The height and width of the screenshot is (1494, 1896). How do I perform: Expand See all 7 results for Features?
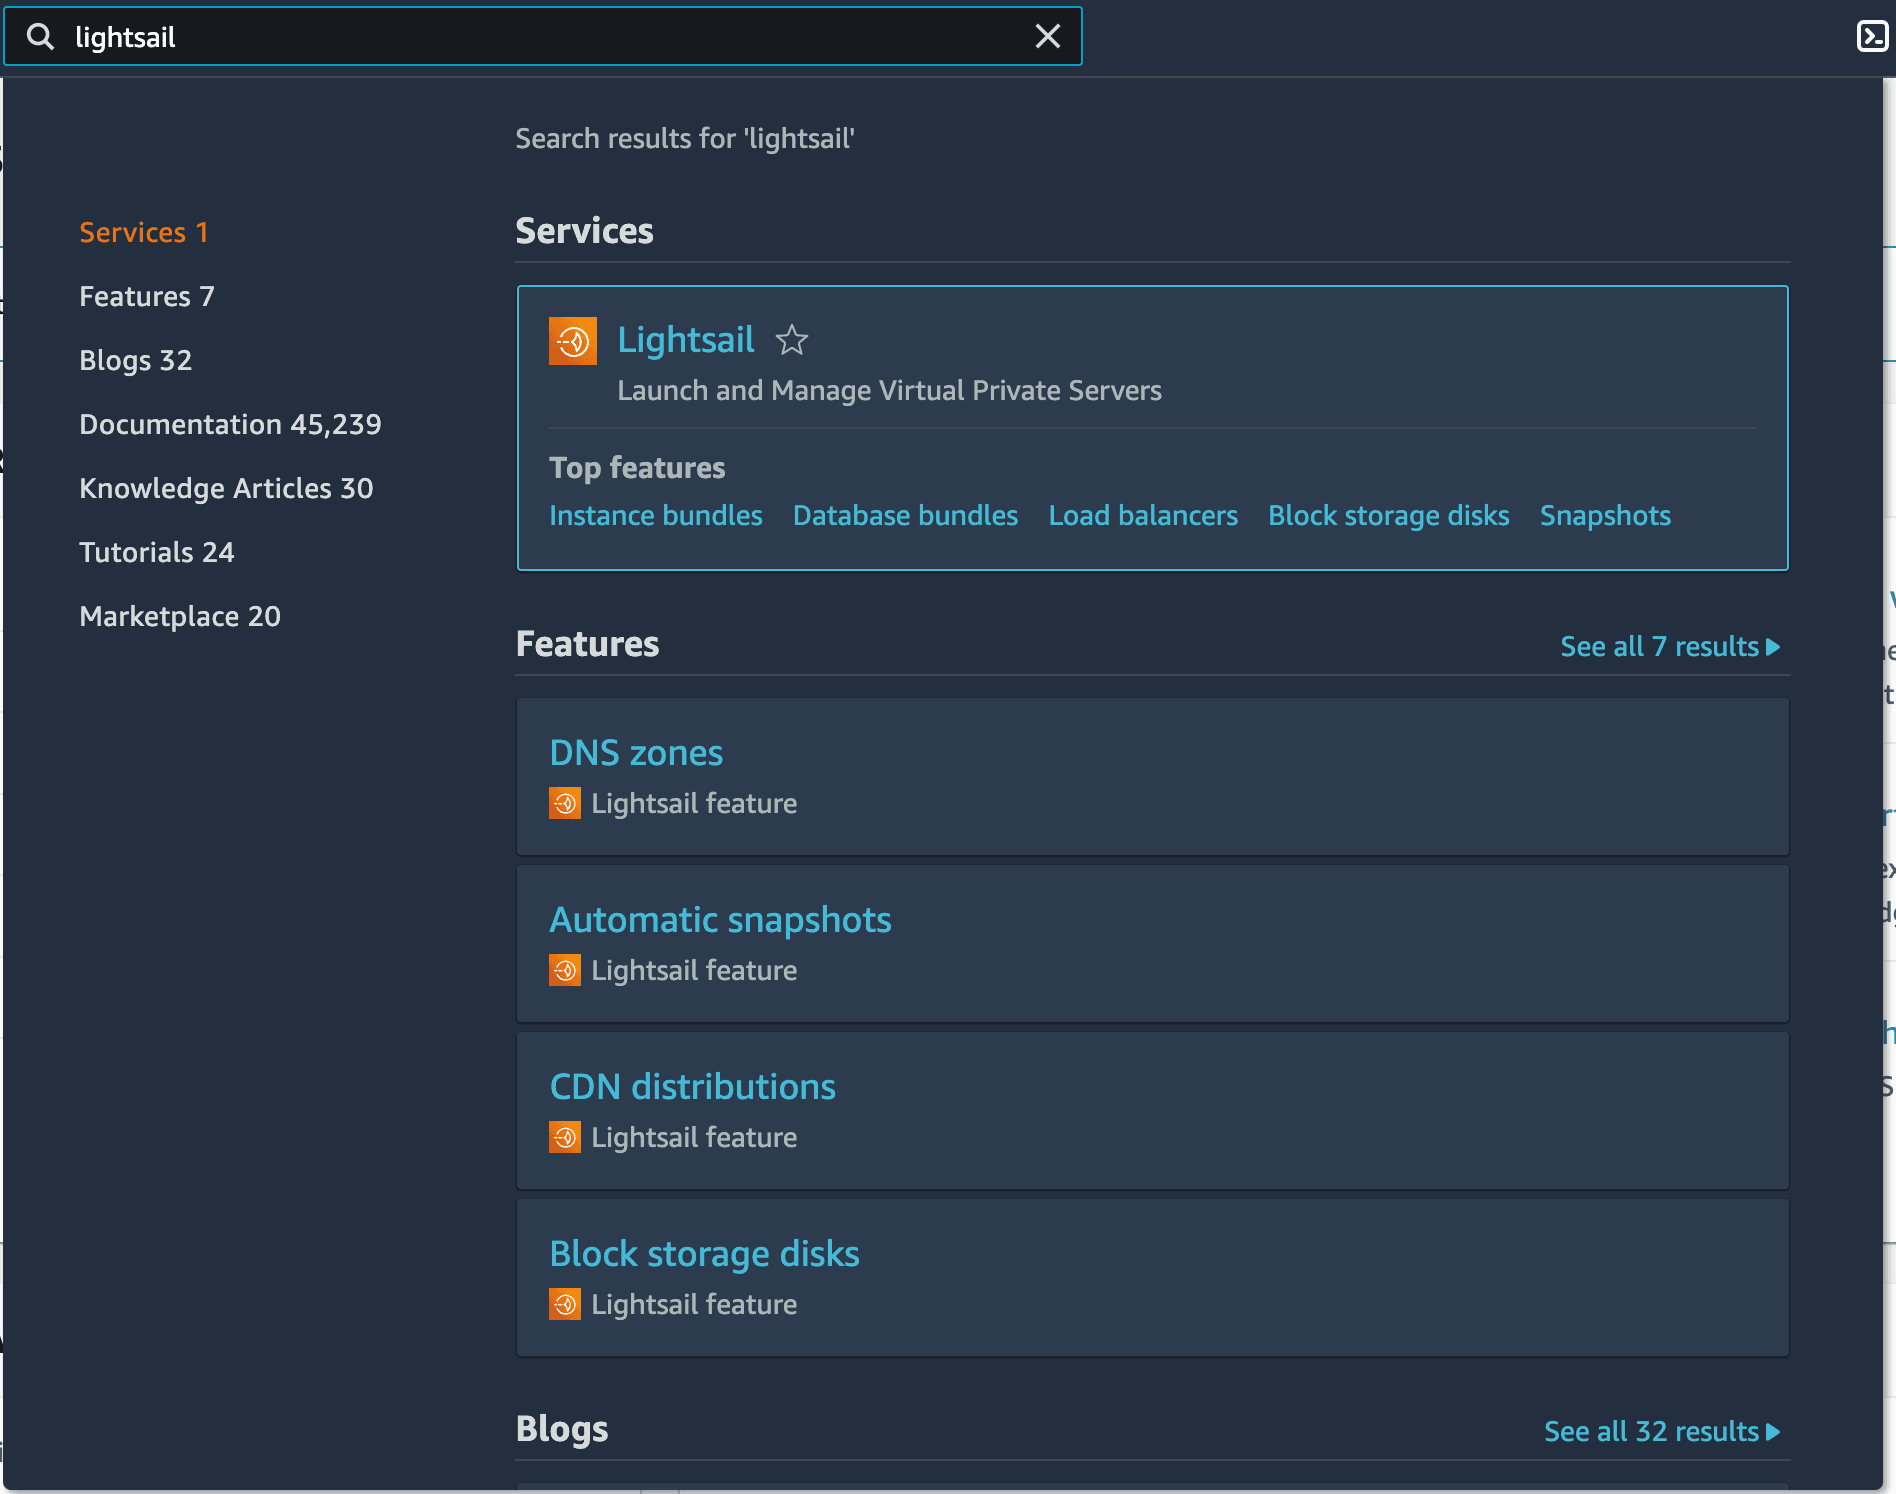point(1670,646)
